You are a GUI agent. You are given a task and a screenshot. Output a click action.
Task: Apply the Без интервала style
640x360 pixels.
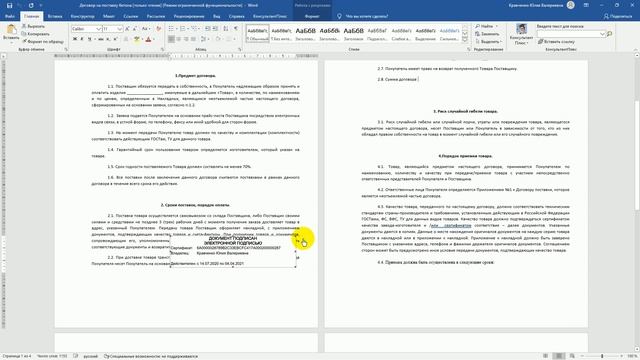[282, 33]
